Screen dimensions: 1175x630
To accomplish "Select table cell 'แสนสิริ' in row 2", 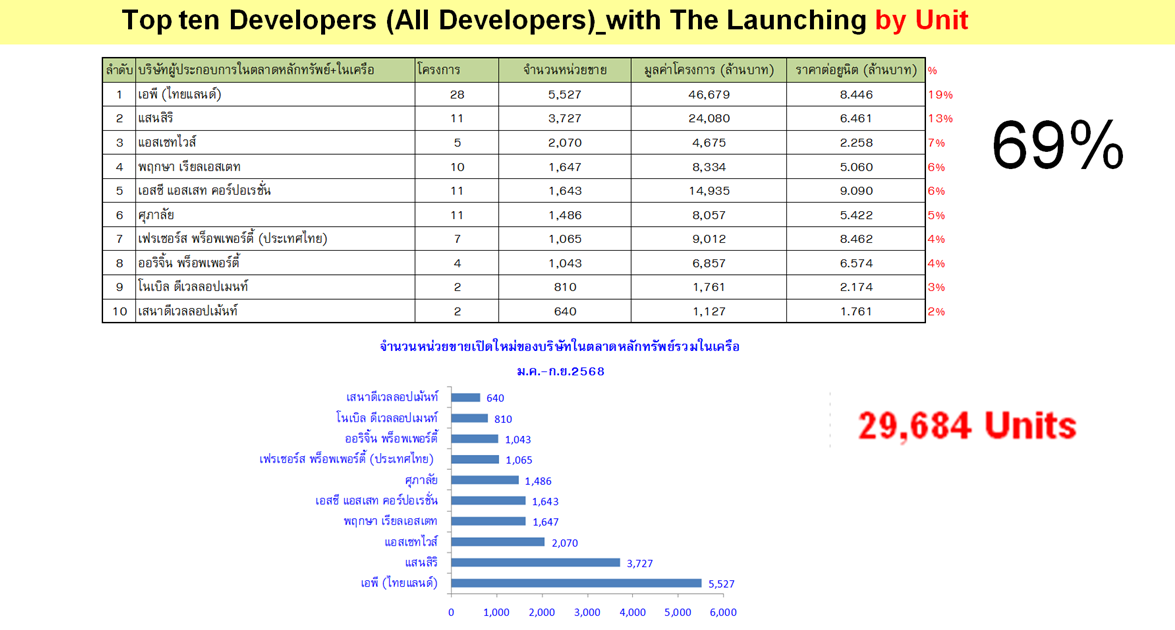I will tap(274, 118).
